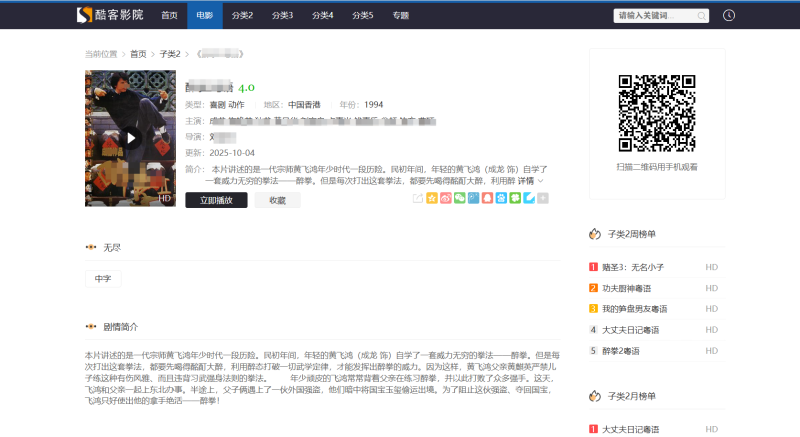Image resolution: width=800 pixels, height=437 pixels.
Task: Go to 子类2 in breadcrumb
Action: [x=170, y=54]
